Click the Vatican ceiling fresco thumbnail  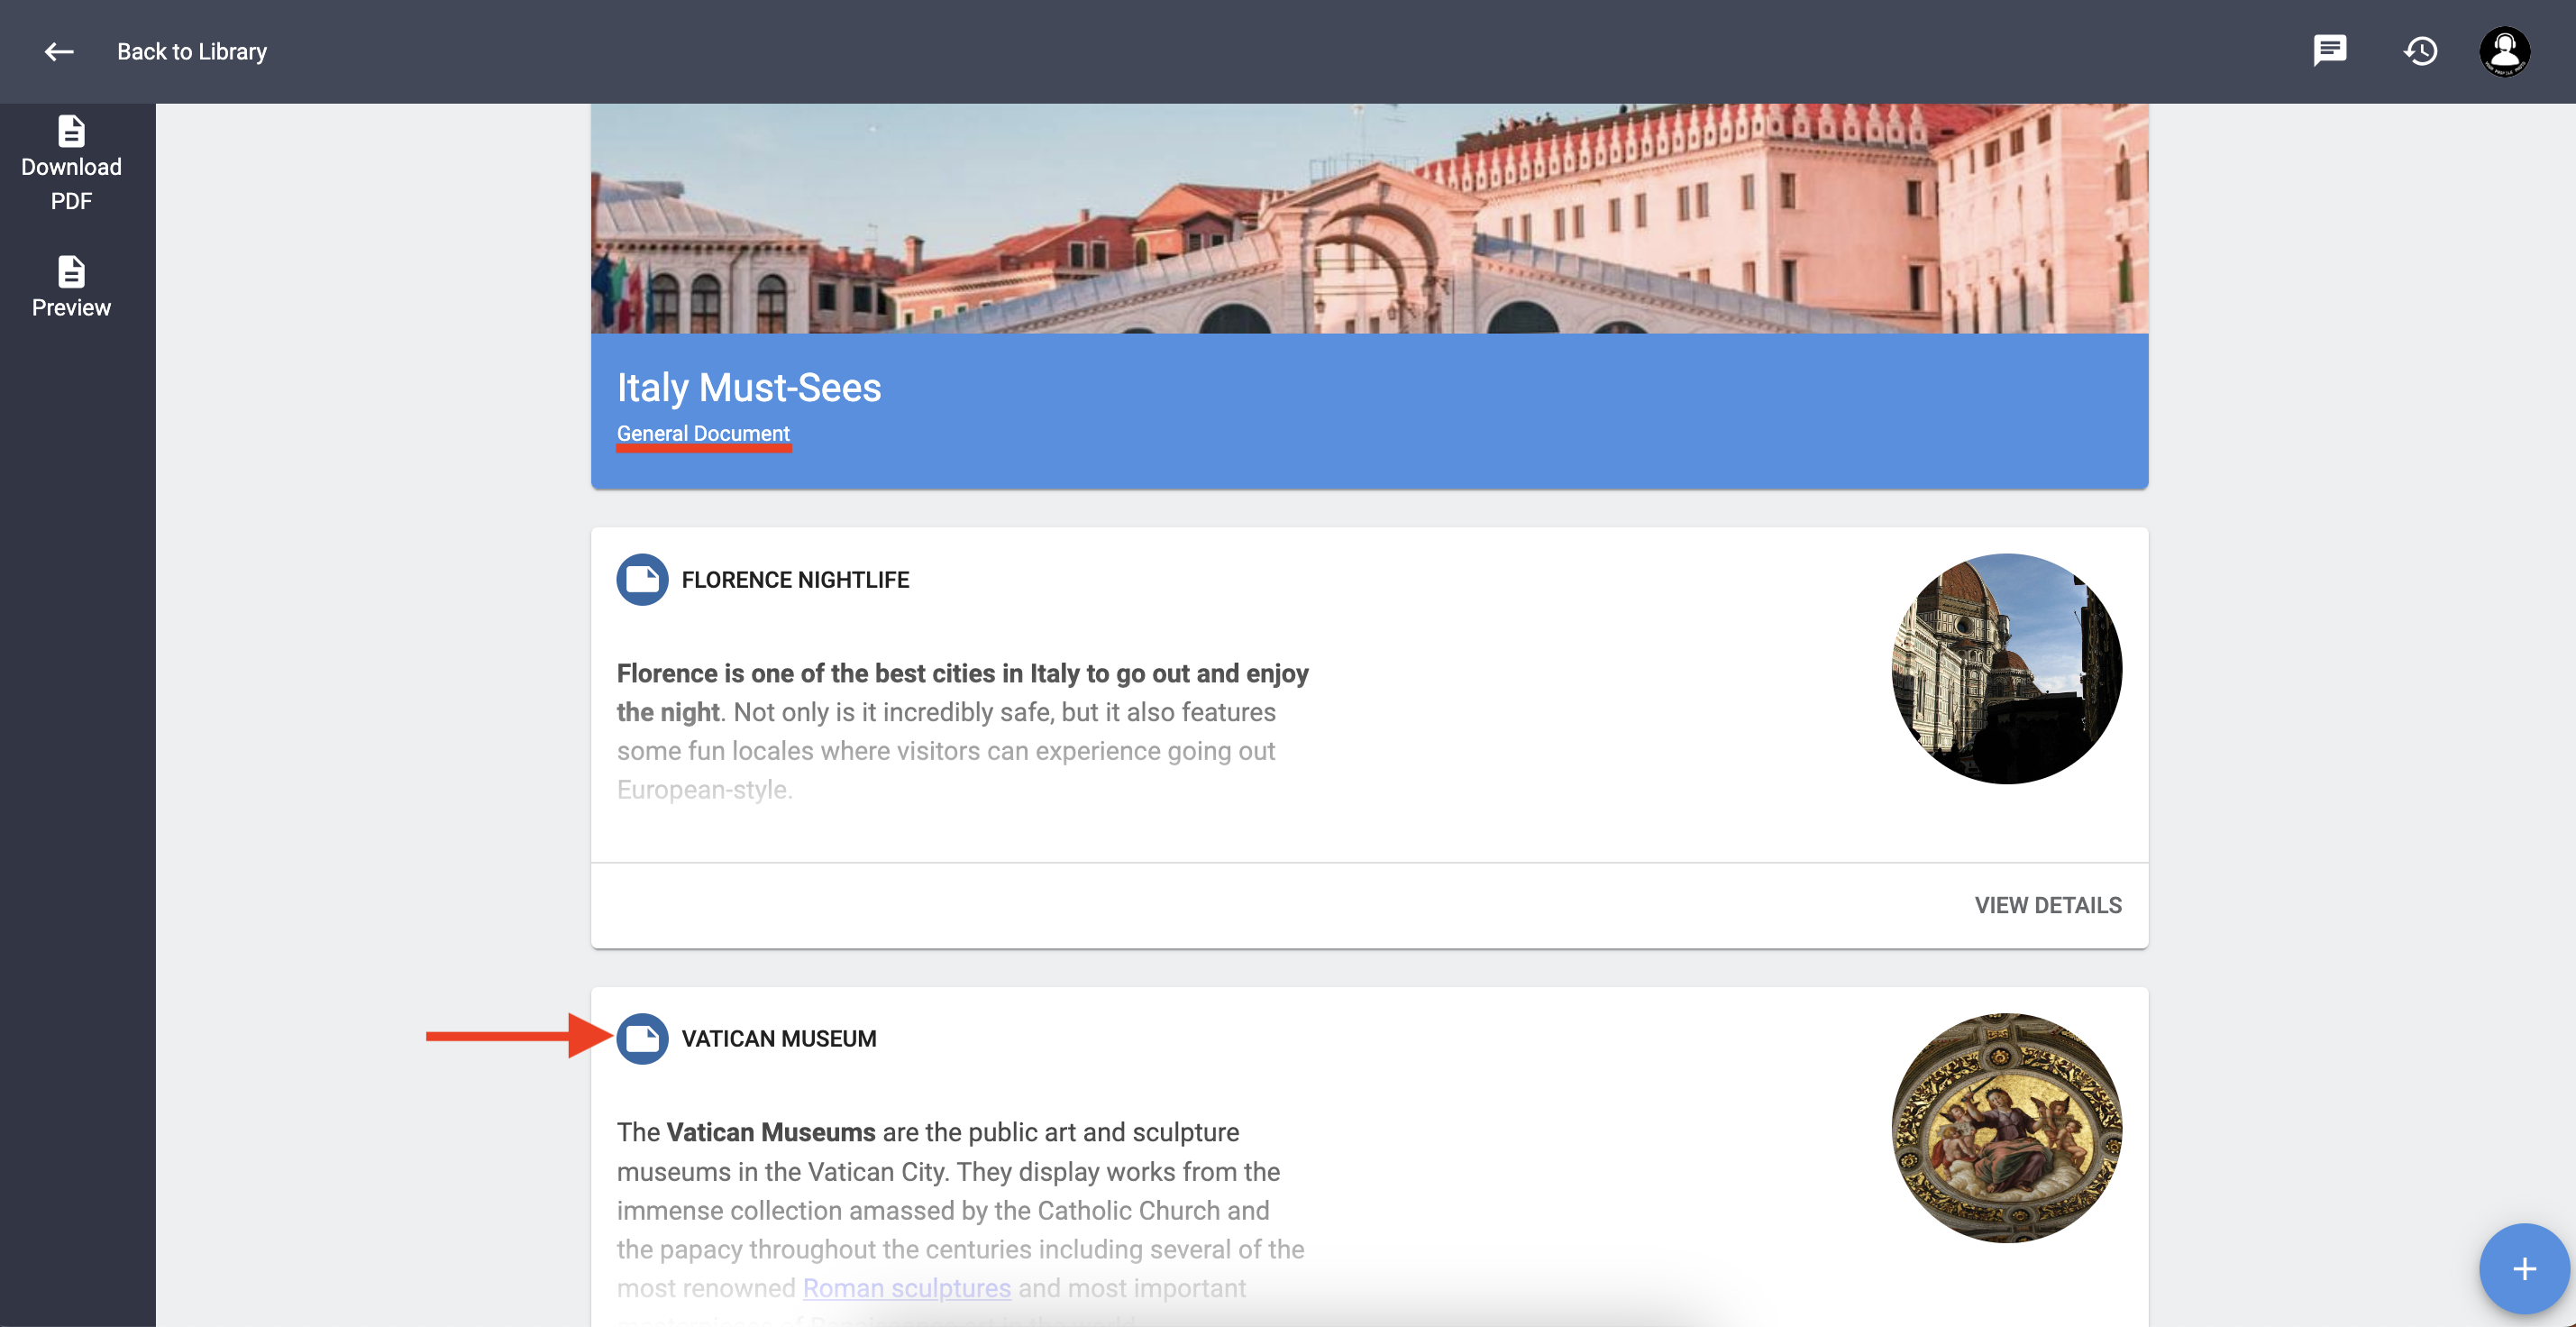pyautogui.click(x=2006, y=1128)
